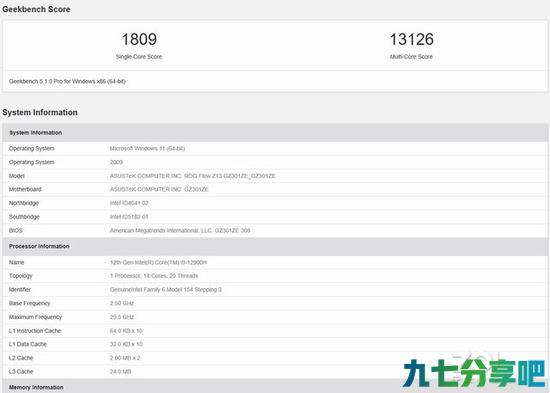This screenshot has width=550, height=393.
Task: Click the gray System Information table header
Action: 275,133
